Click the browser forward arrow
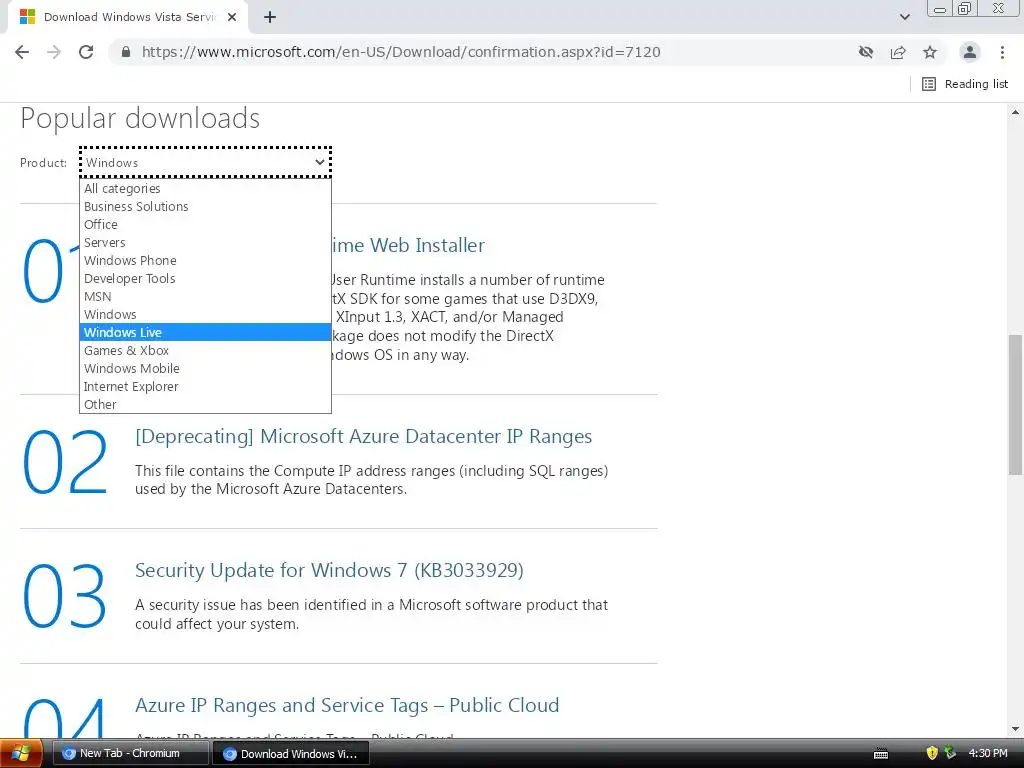Image resolution: width=1024 pixels, height=768 pixels. coord(54,52)
